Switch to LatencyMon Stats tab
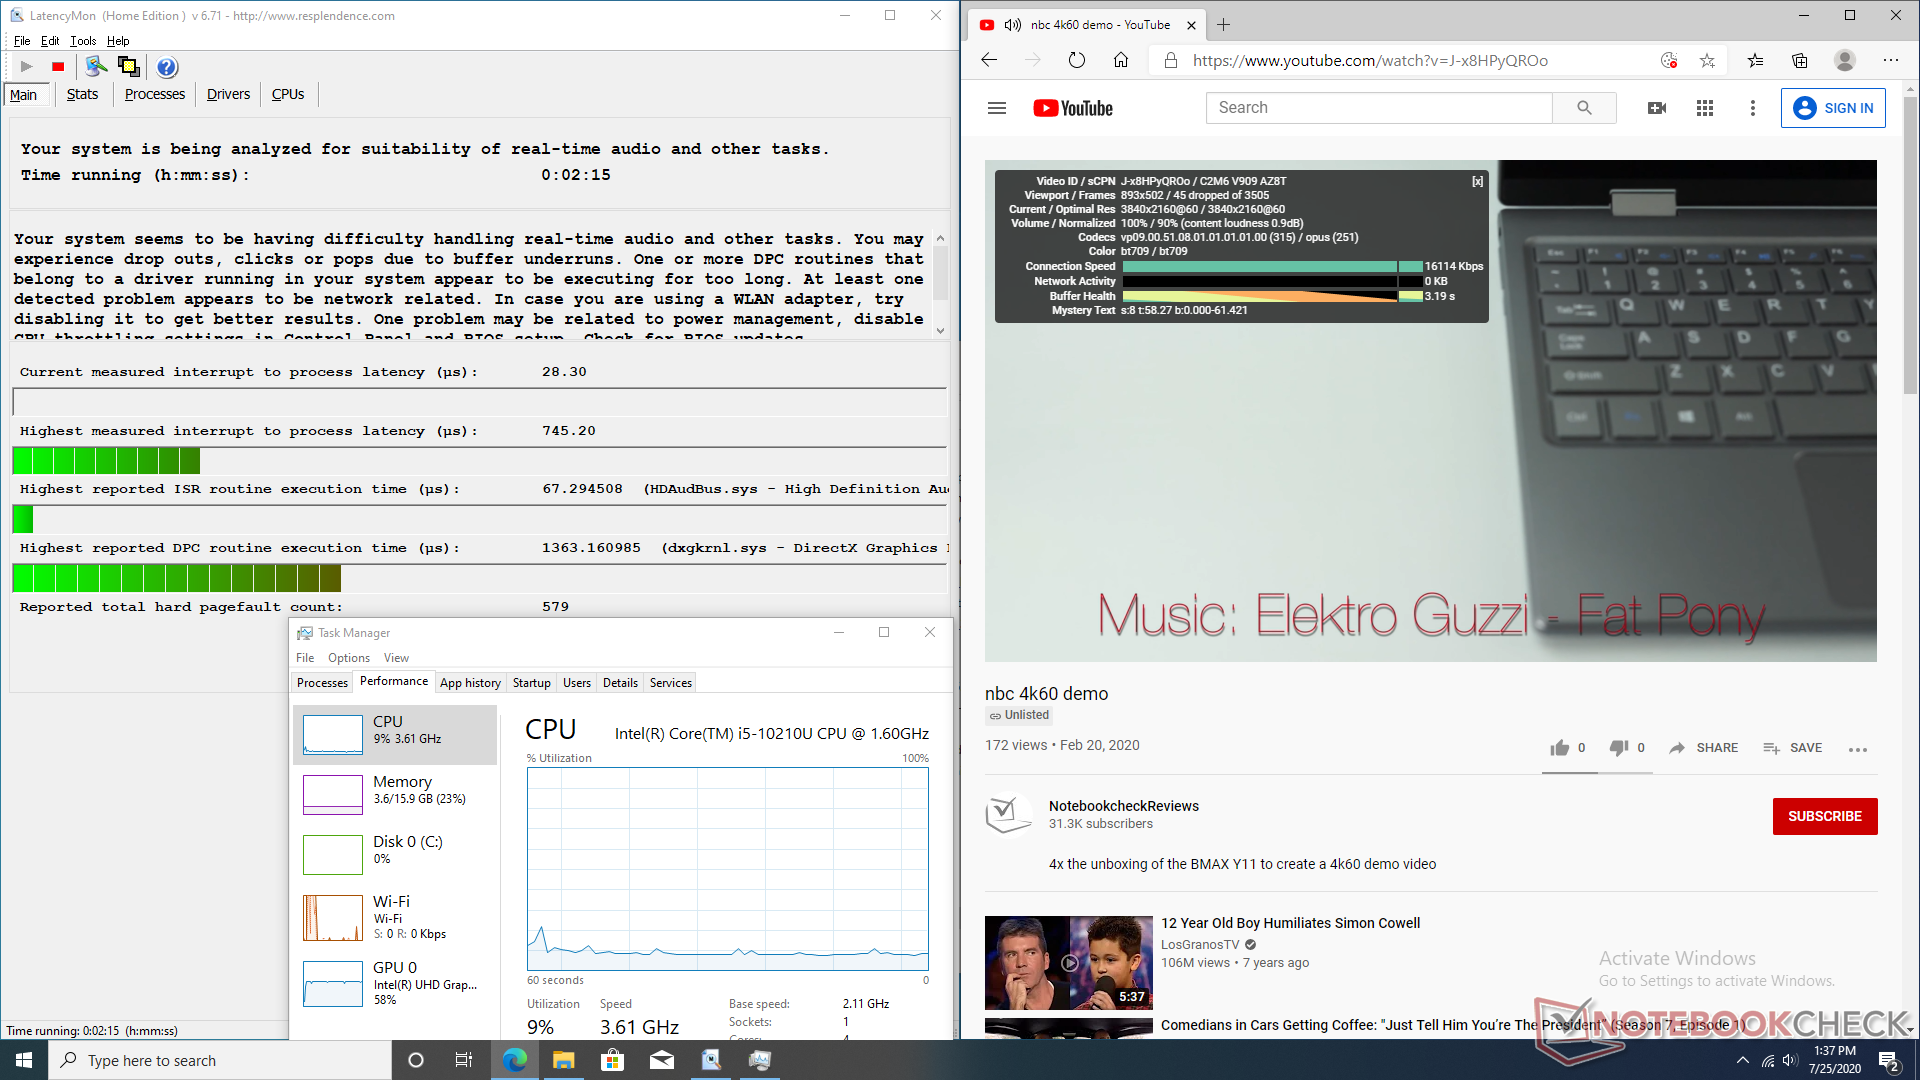 tap(82, 94)
